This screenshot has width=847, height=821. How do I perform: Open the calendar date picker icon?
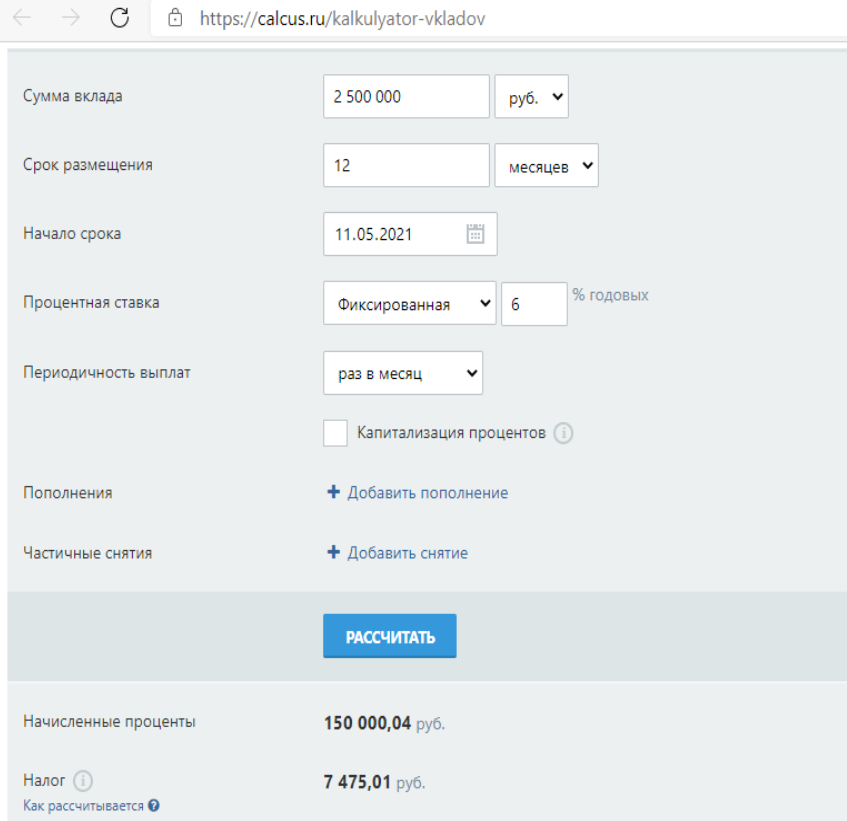(x=475, y=234)
